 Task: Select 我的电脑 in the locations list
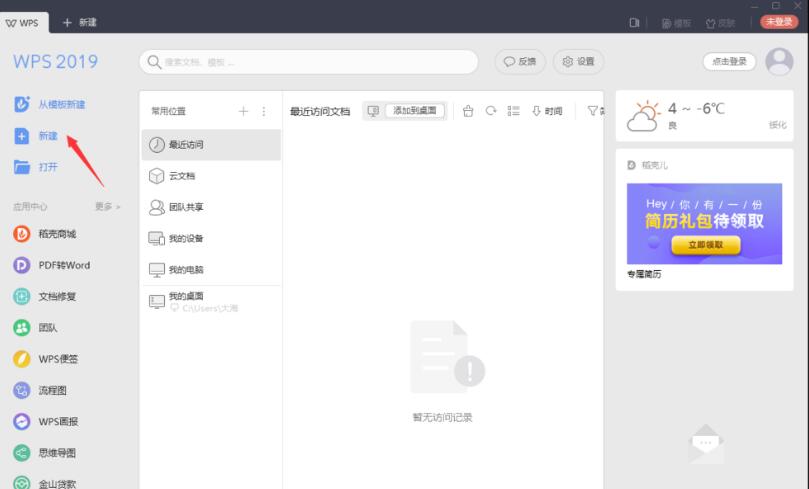click(211, 269)
